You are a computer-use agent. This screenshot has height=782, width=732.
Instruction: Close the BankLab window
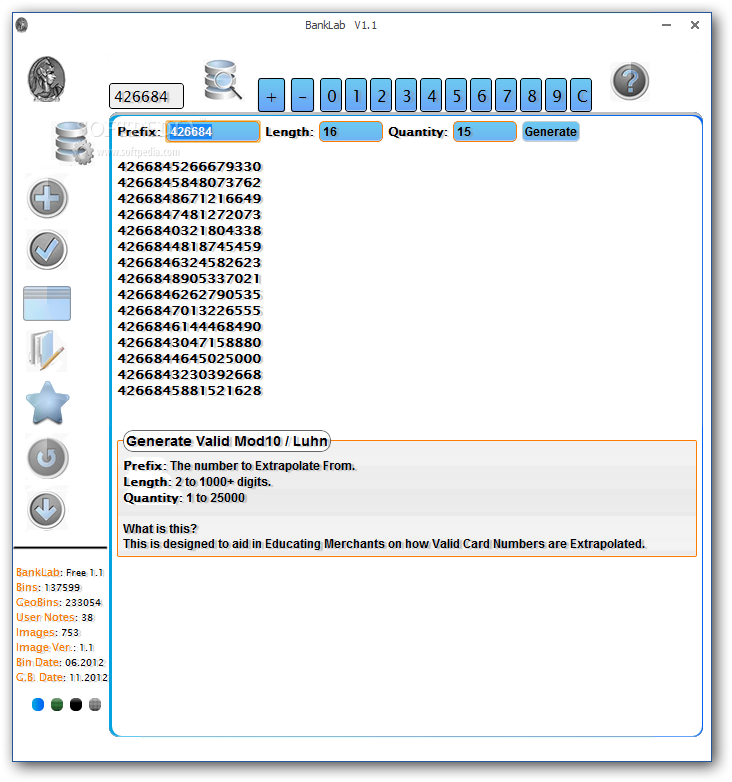click(x=695, y=25)
